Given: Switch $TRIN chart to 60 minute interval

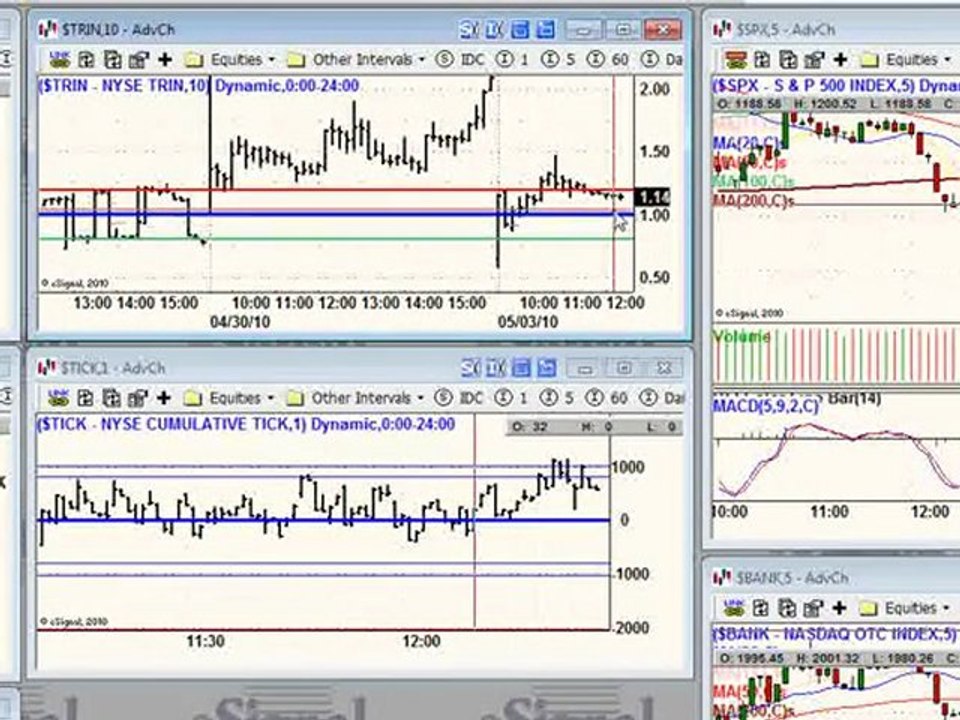Looking at the screenshot, I should [608, 59].
